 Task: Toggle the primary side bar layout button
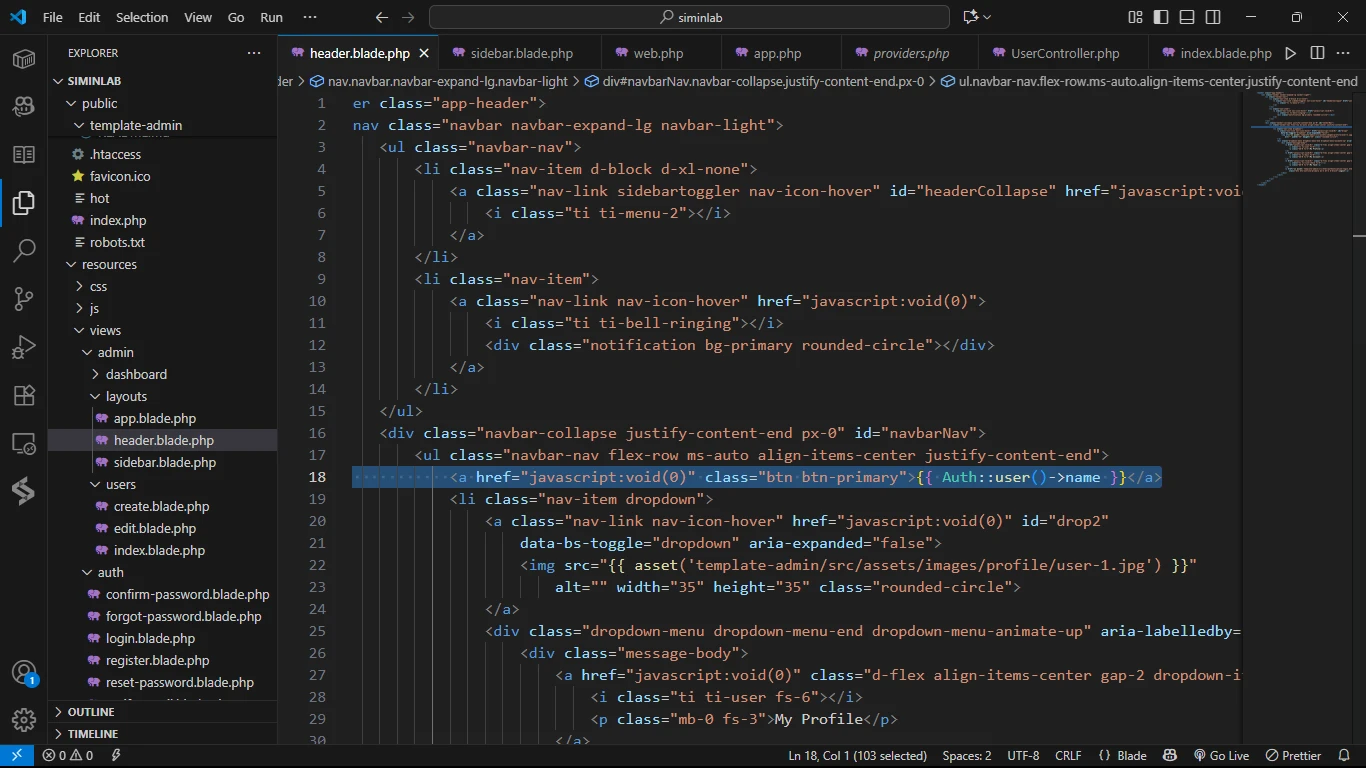coord(1160,17)
